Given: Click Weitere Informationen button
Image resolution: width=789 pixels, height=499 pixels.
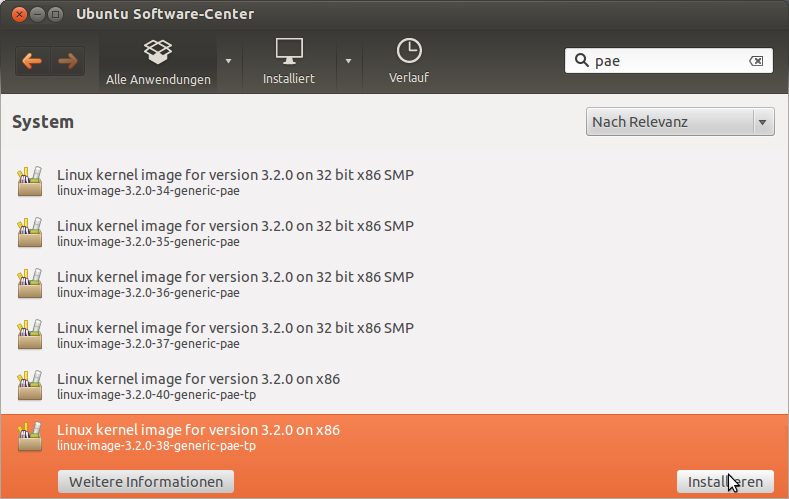Looking at the screenshot, I should (146, 481).
